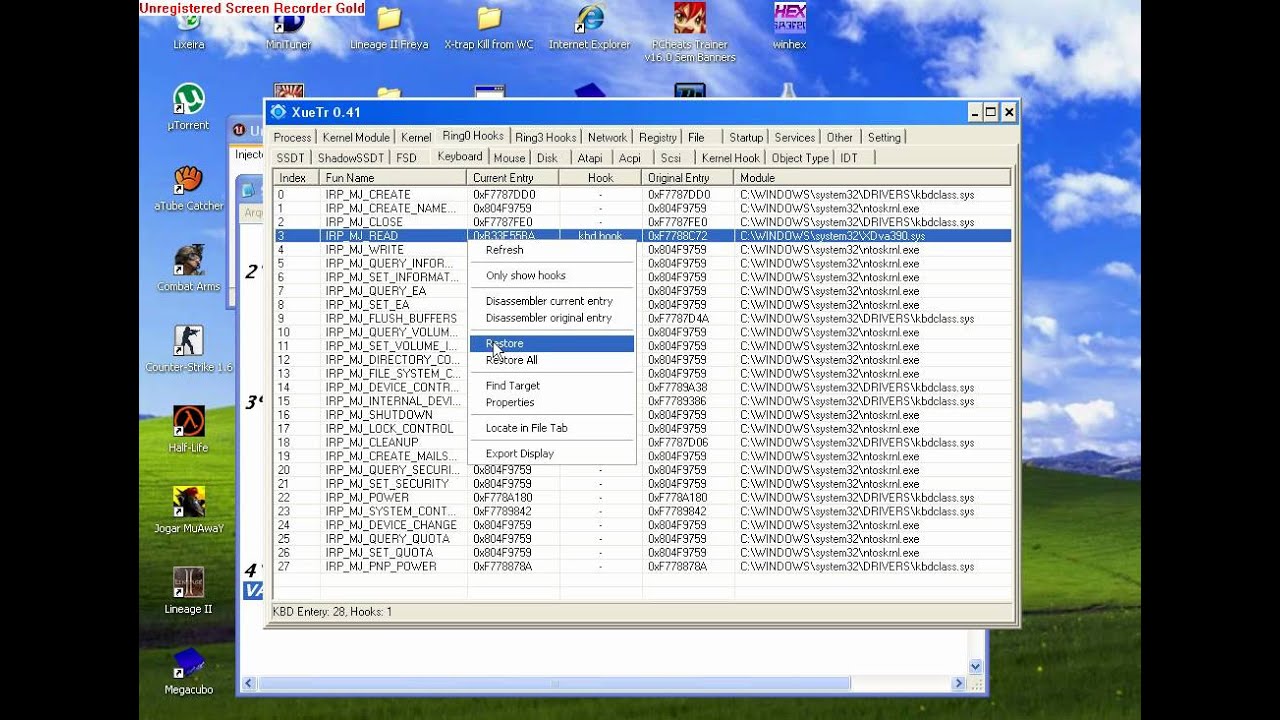Click the Index column header
Image resolution: width=1280 pixels, height=720 pixels.
296,178
